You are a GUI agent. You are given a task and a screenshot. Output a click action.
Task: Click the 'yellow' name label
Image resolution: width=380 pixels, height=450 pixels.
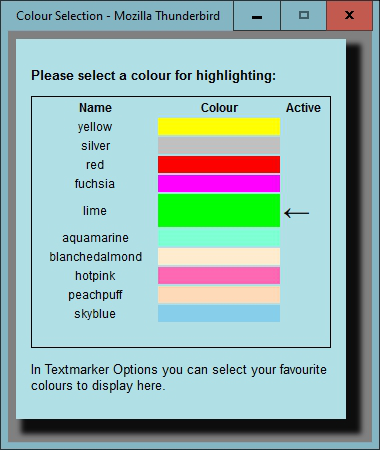point(95,127)
